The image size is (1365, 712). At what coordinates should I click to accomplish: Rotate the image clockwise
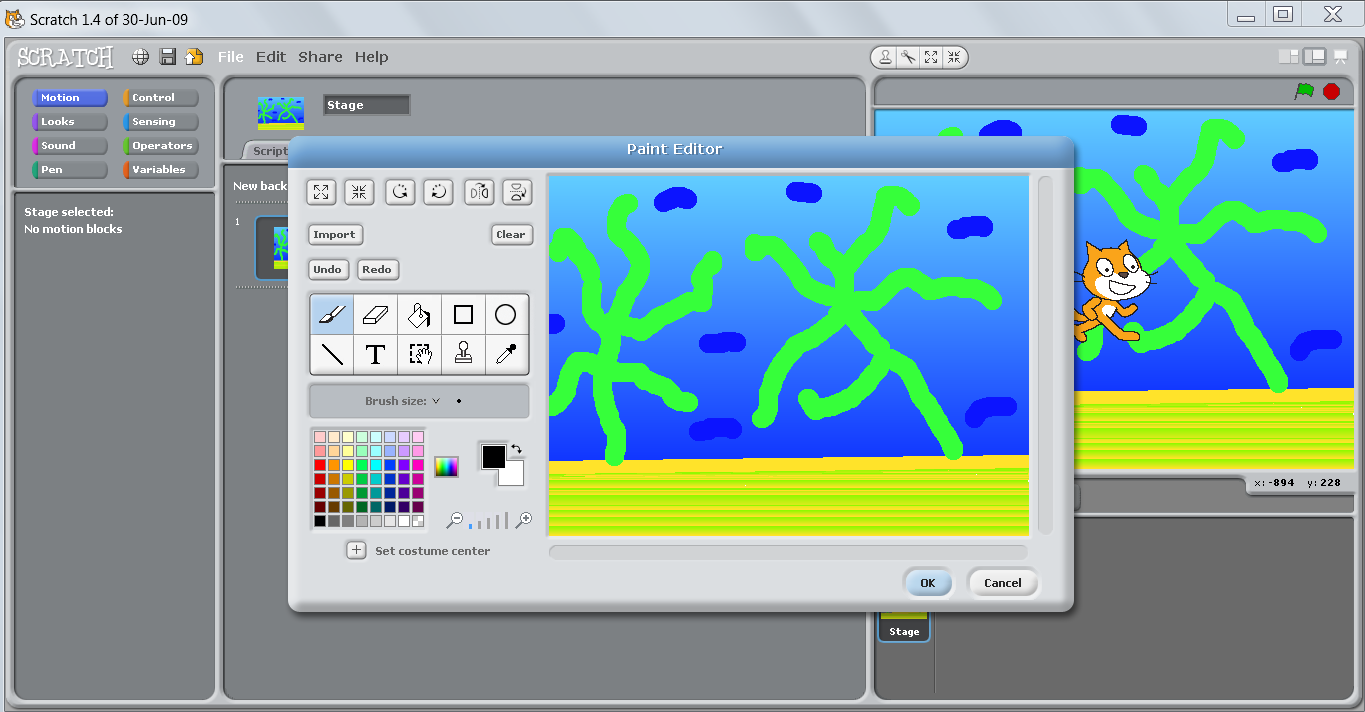(x=400, y=192)
